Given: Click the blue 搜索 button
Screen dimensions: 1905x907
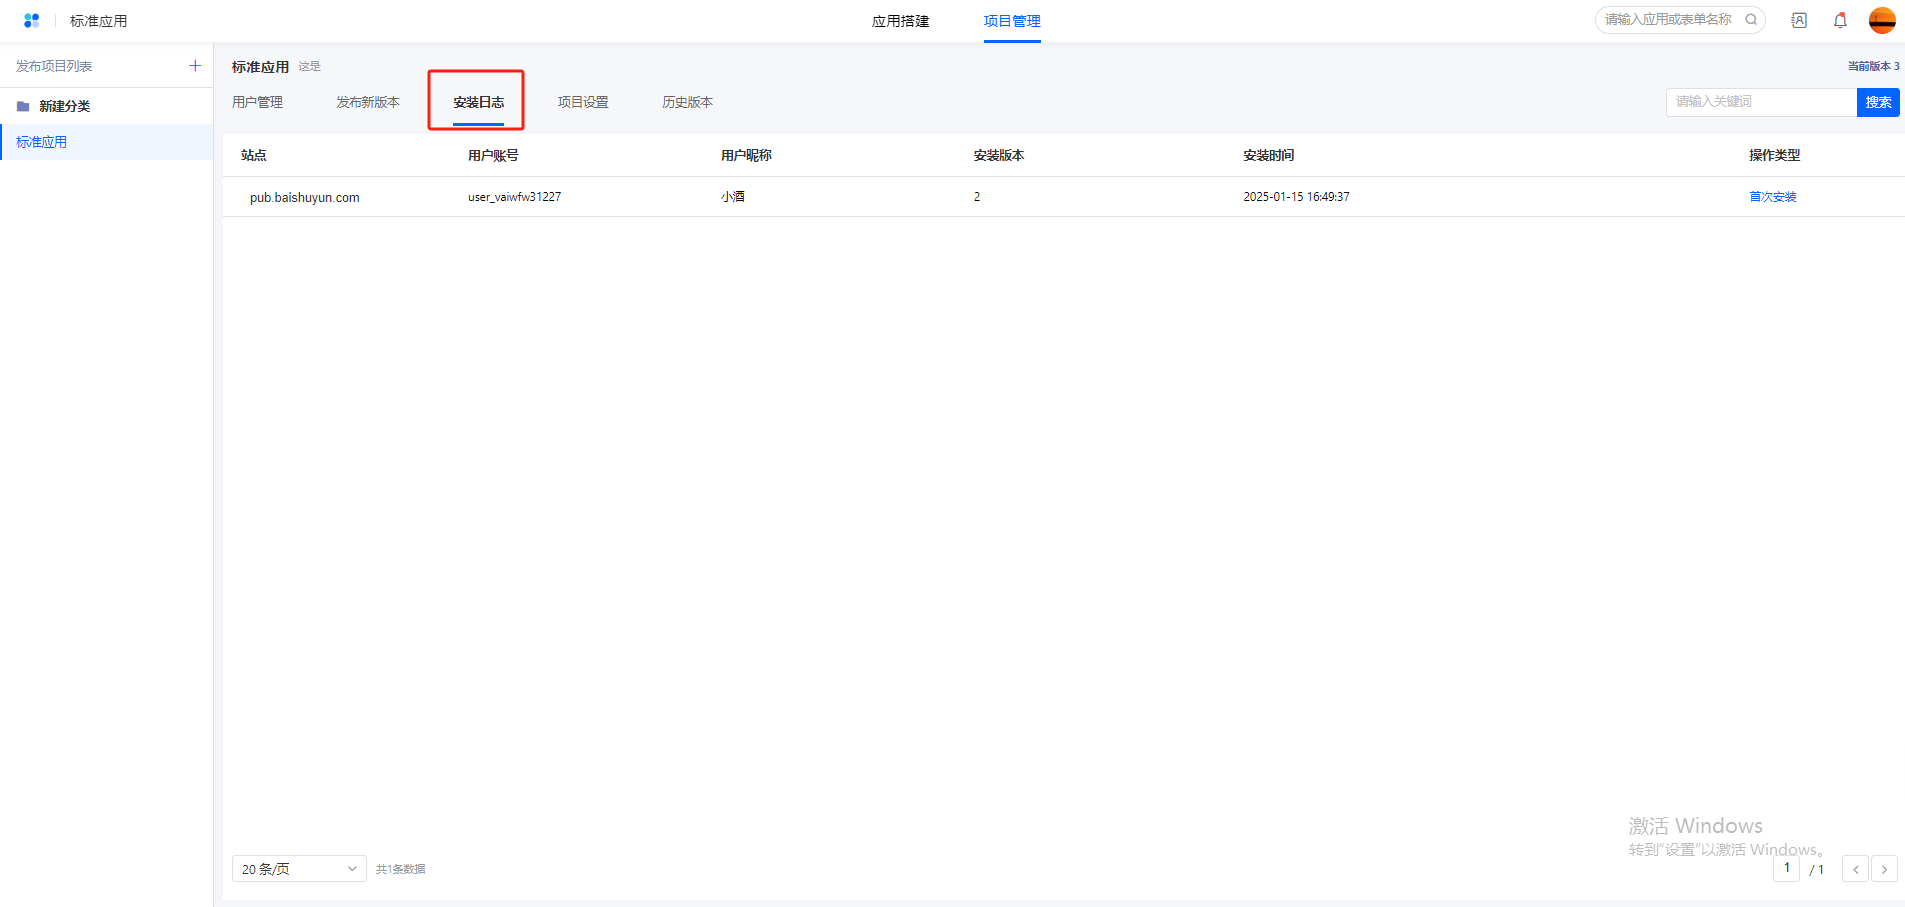Looking at the screenshot, I should [1878, 102].
